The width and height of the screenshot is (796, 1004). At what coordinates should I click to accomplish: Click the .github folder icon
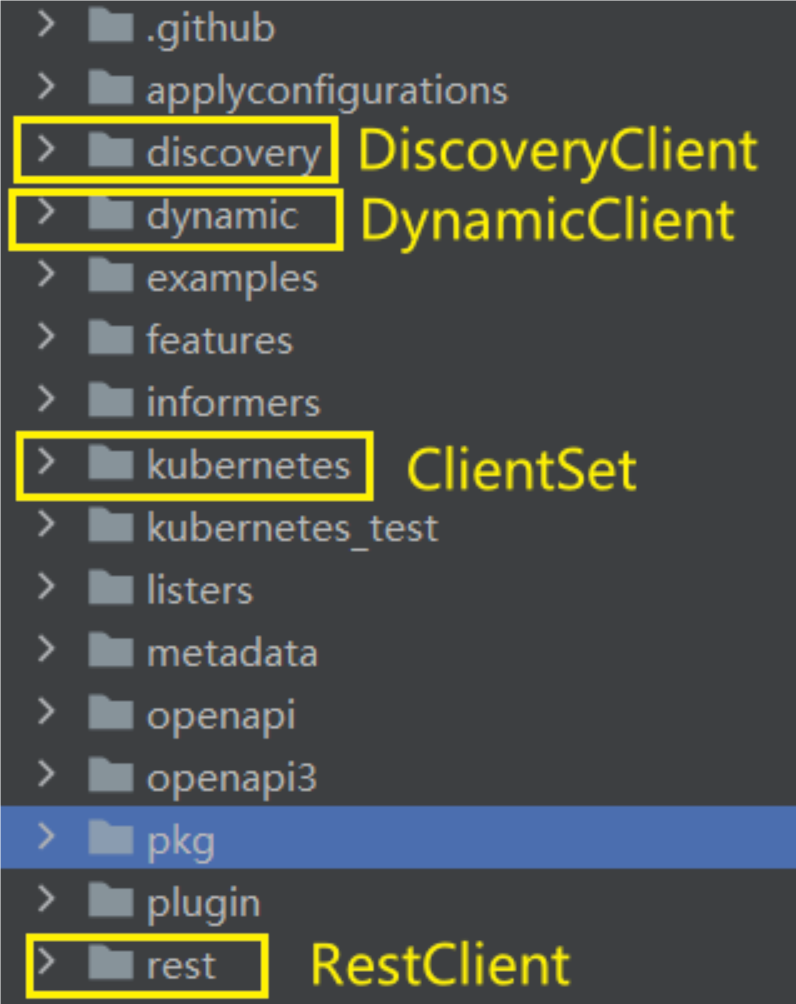[x=110, y=27]
